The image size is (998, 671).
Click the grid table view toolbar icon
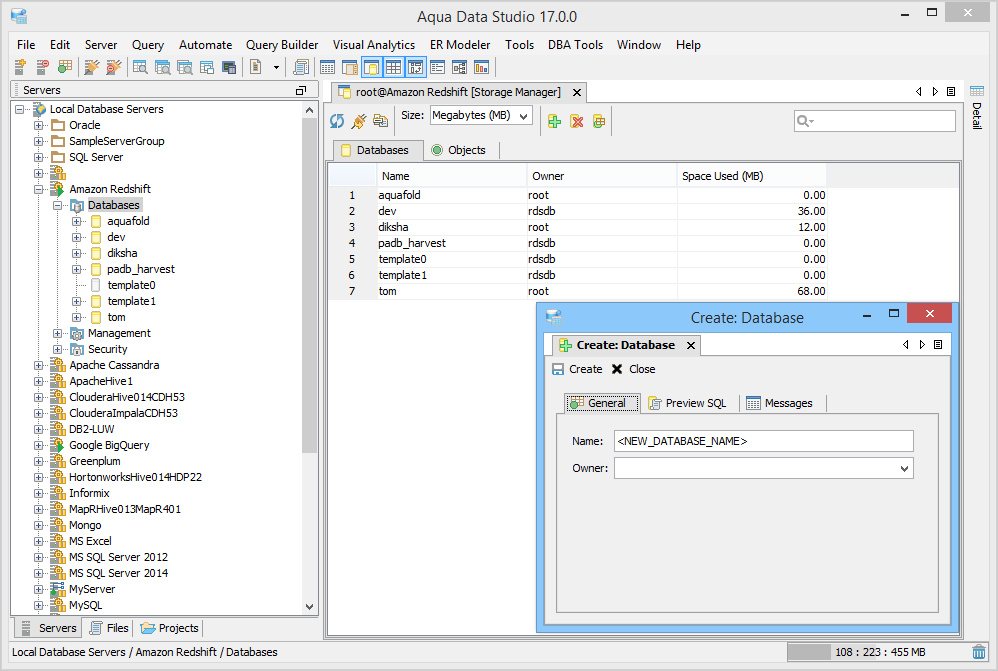tap(327, 67)
